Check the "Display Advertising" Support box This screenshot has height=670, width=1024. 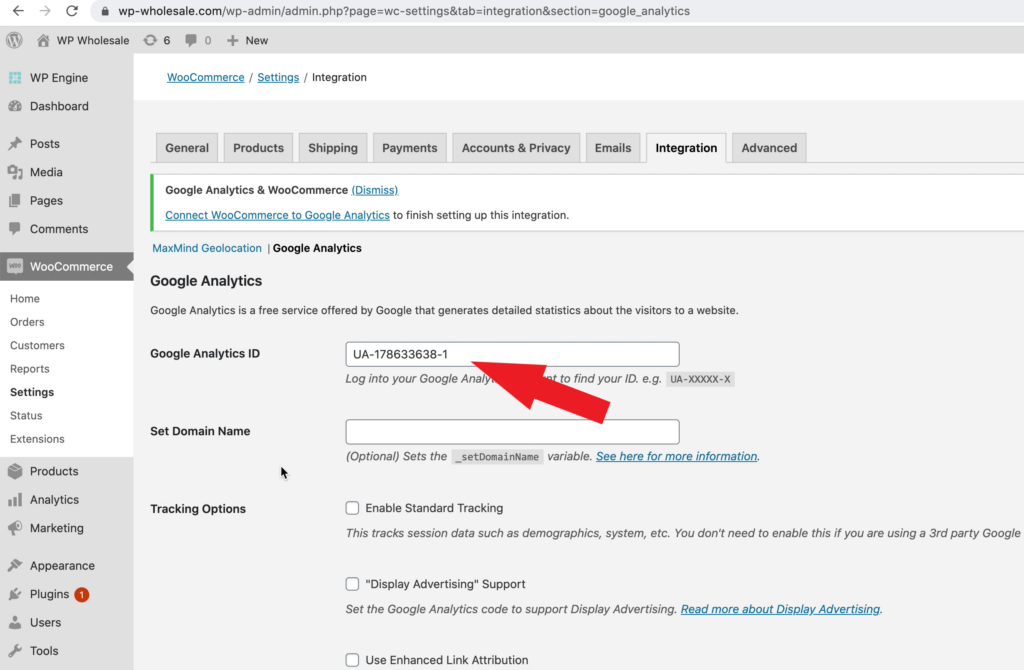[352, 584]
